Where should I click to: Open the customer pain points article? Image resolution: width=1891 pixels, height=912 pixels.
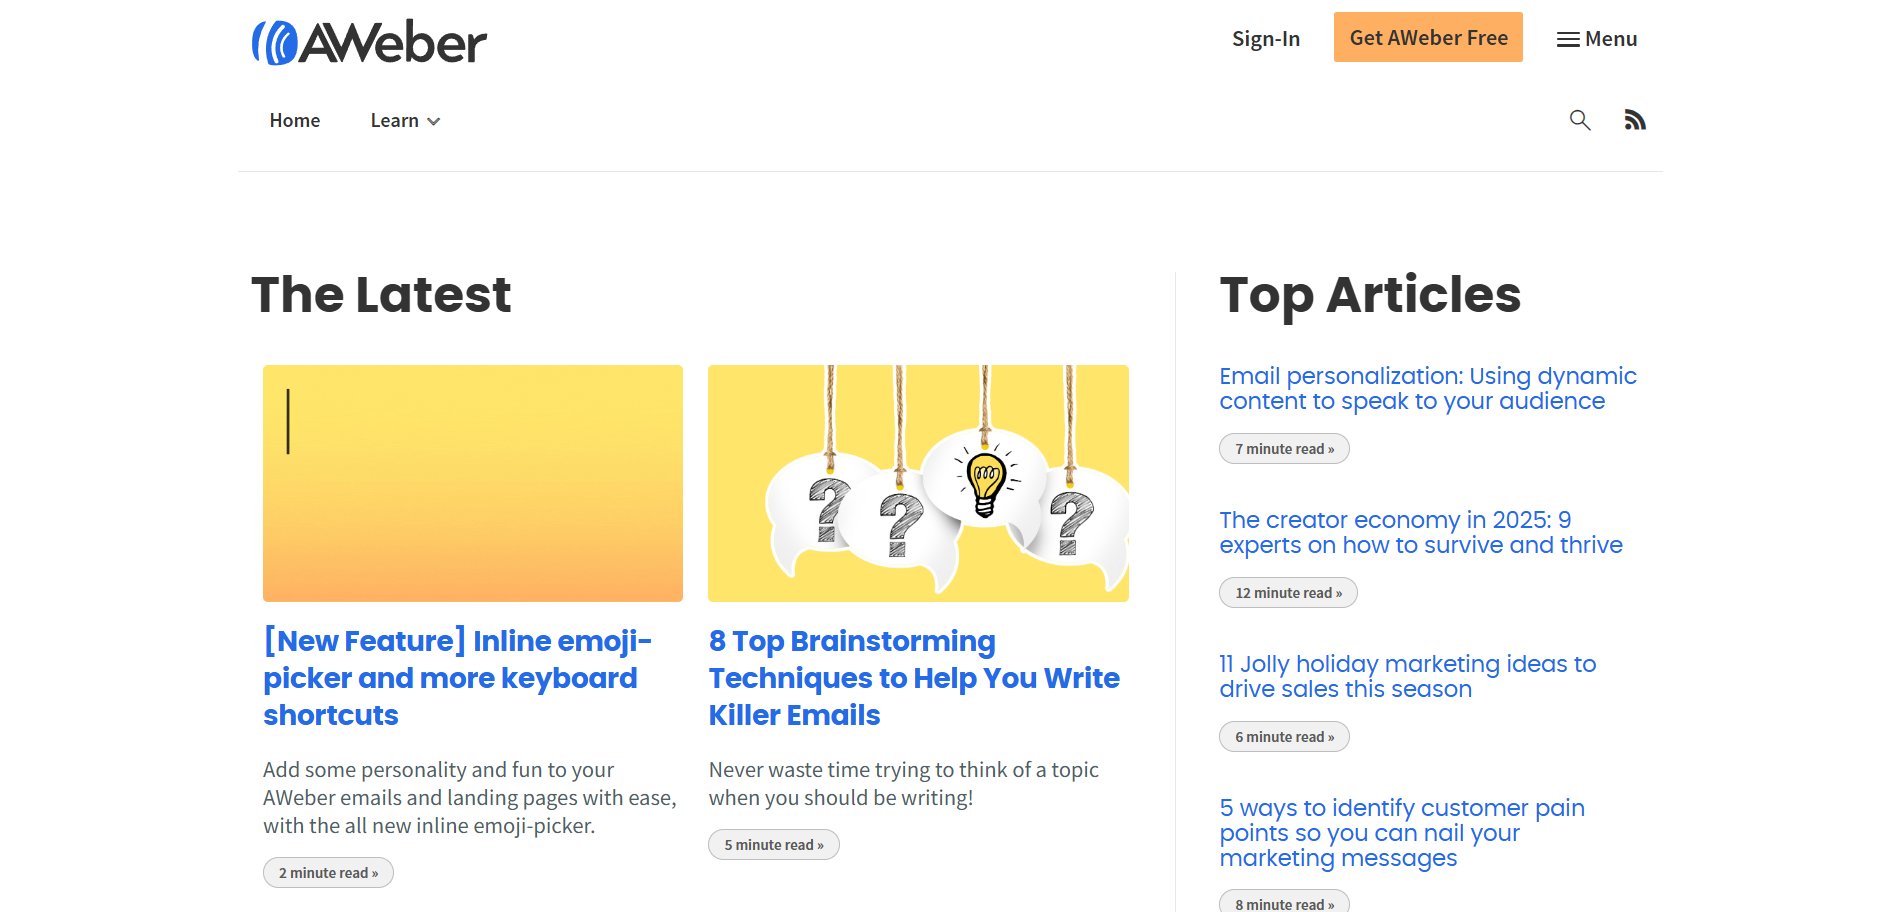tap(1401, 832)
